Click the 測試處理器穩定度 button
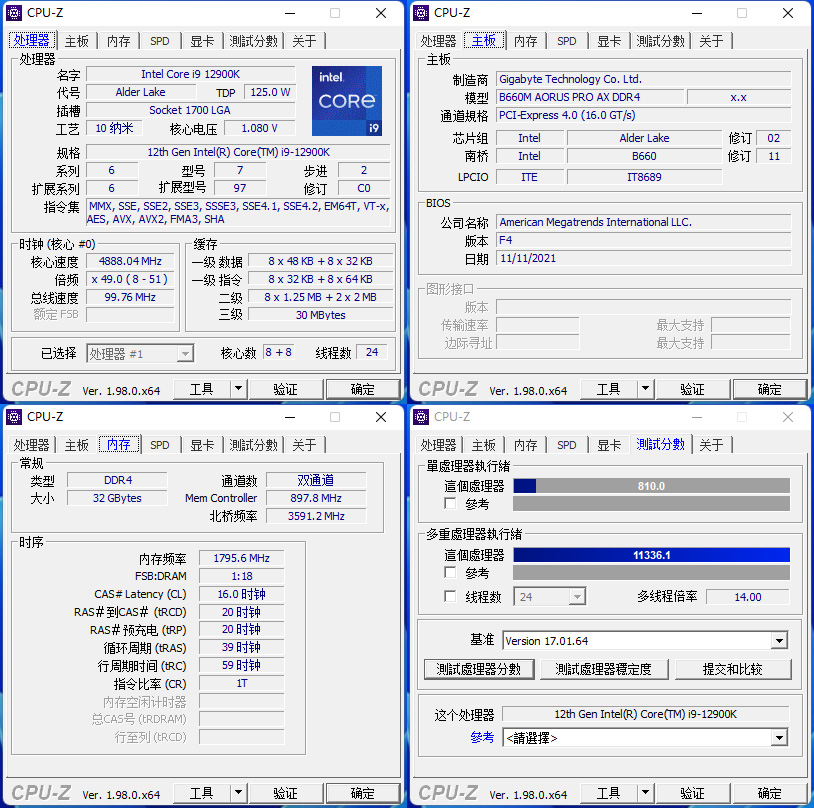814x808 pixels. (x=604, y=669)
